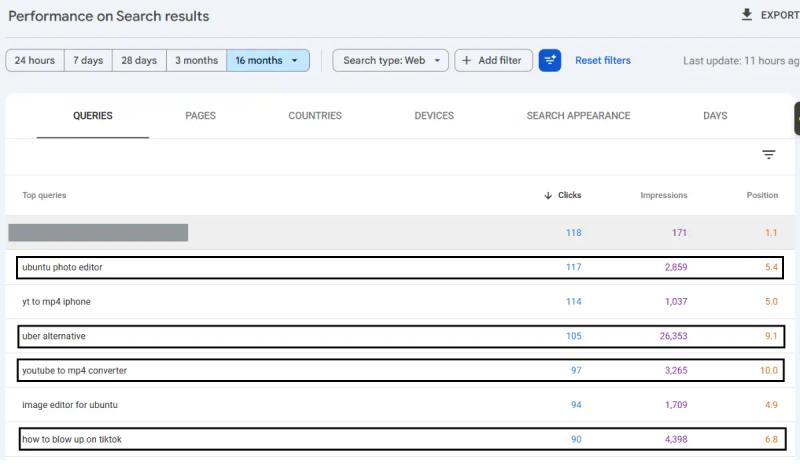Open the Search type: Web dropdown
This screenshot has height=464, width=800.
coord(390,60)
